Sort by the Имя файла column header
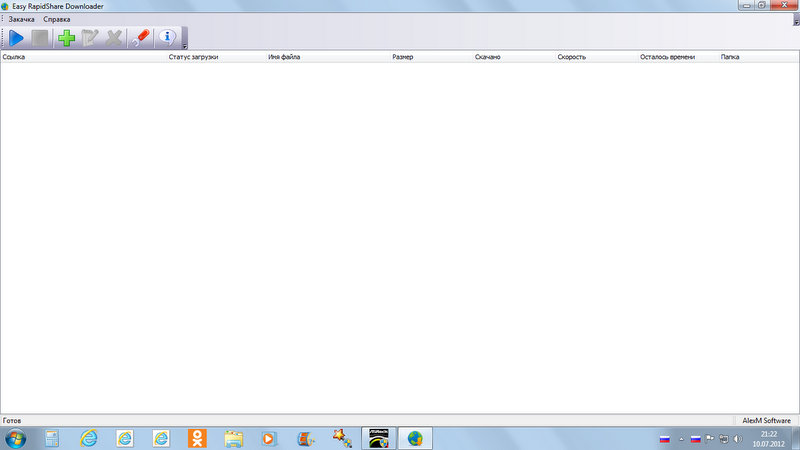The width and height of the screenshot is (800, 450). coord(328,57)
